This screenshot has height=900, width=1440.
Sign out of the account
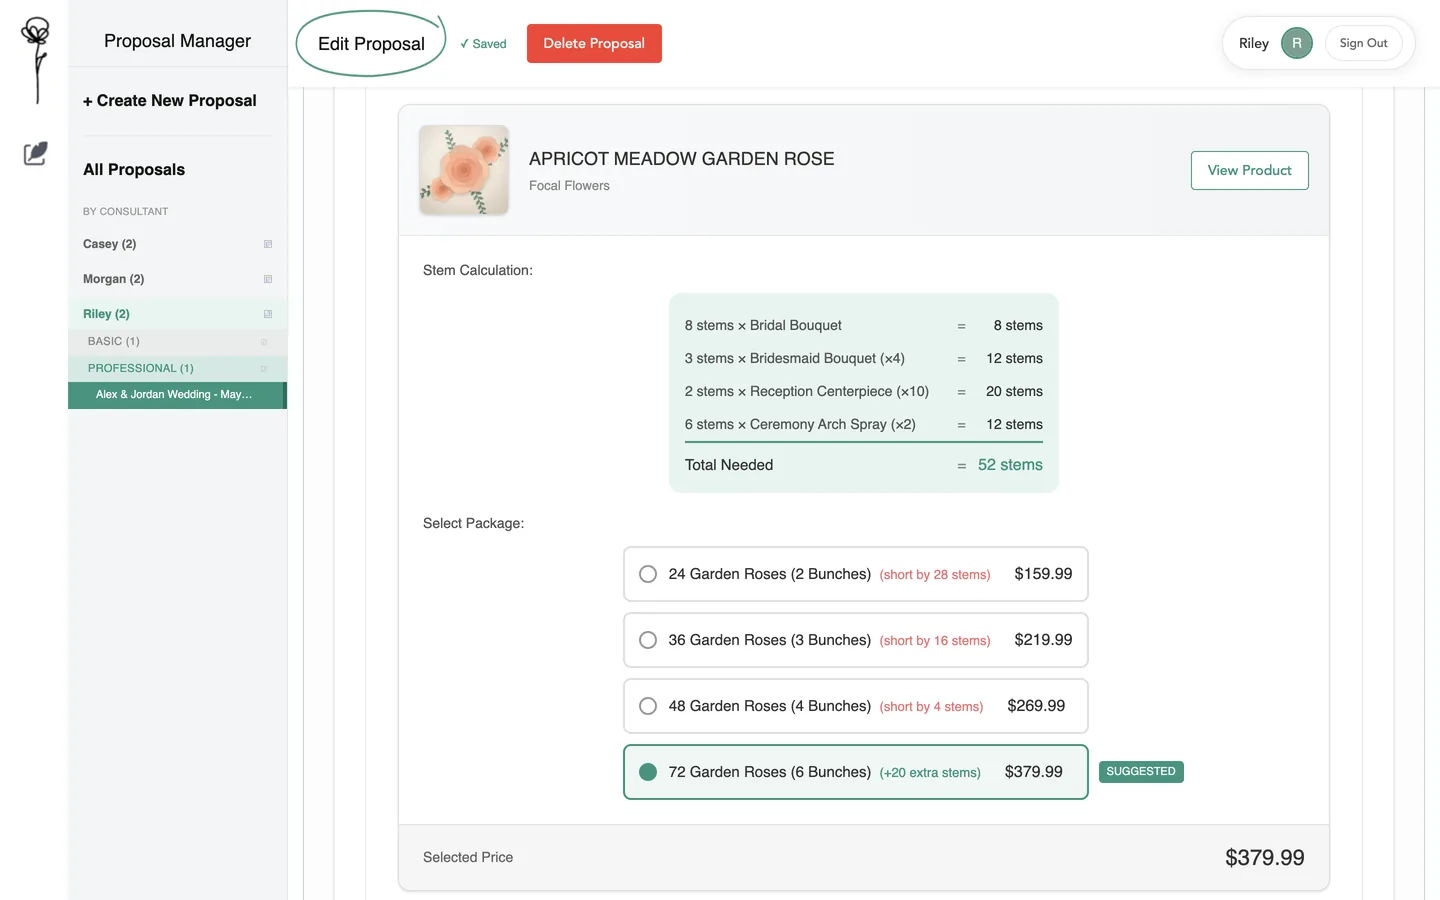(1363, 43)
